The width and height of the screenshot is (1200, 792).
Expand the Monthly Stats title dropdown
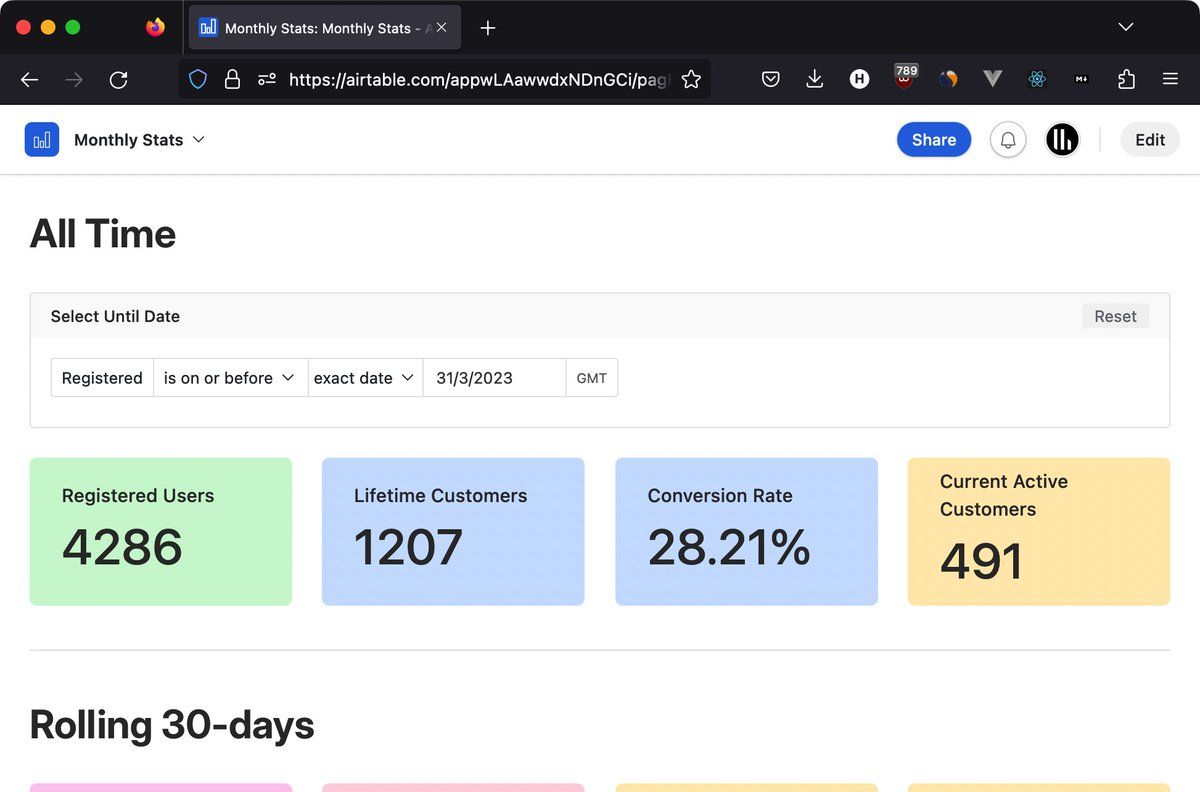click(198, 140)
